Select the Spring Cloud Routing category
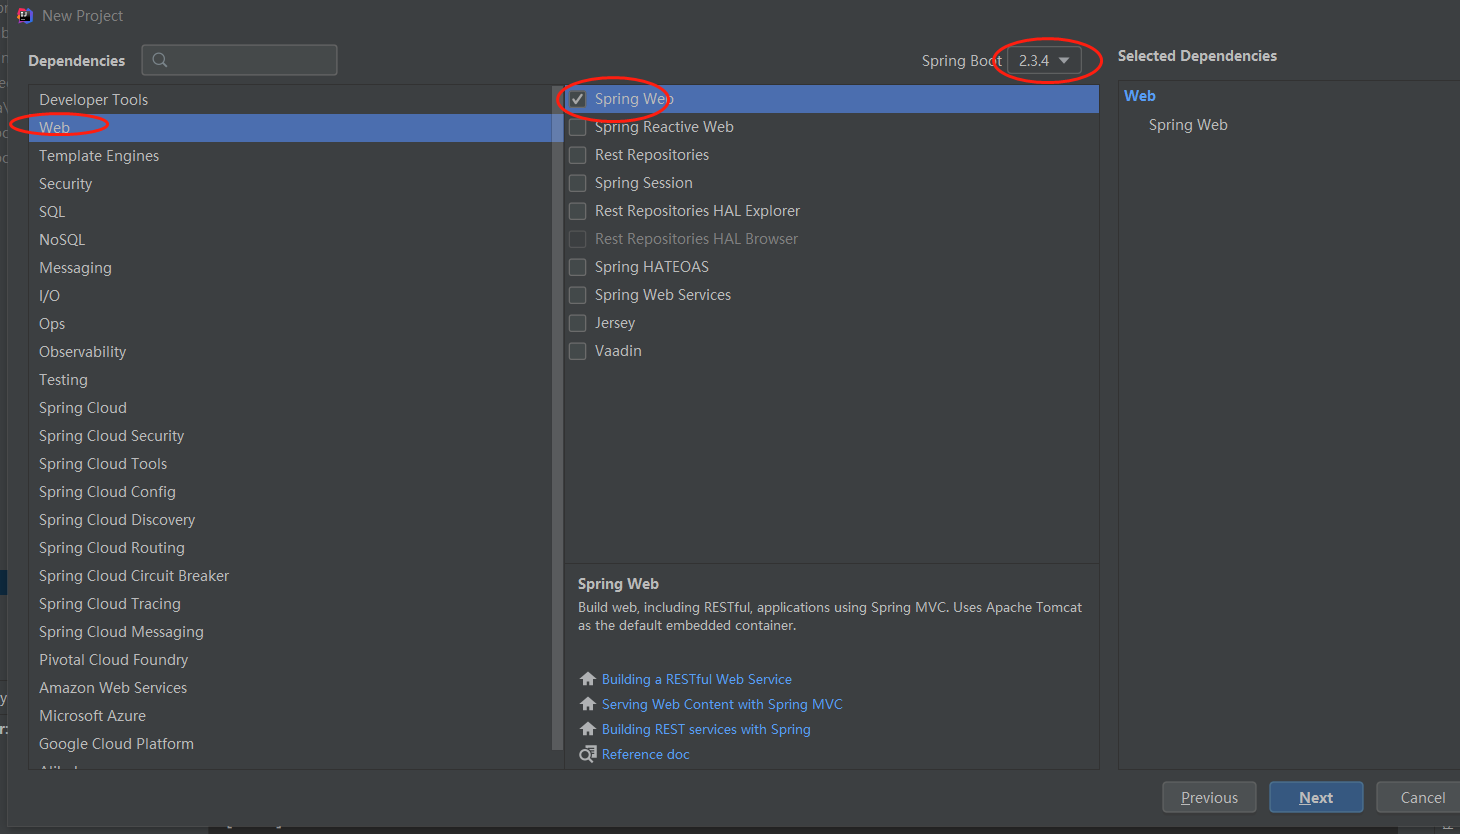This screenshot has width=1460, height=834. (290, 548)
